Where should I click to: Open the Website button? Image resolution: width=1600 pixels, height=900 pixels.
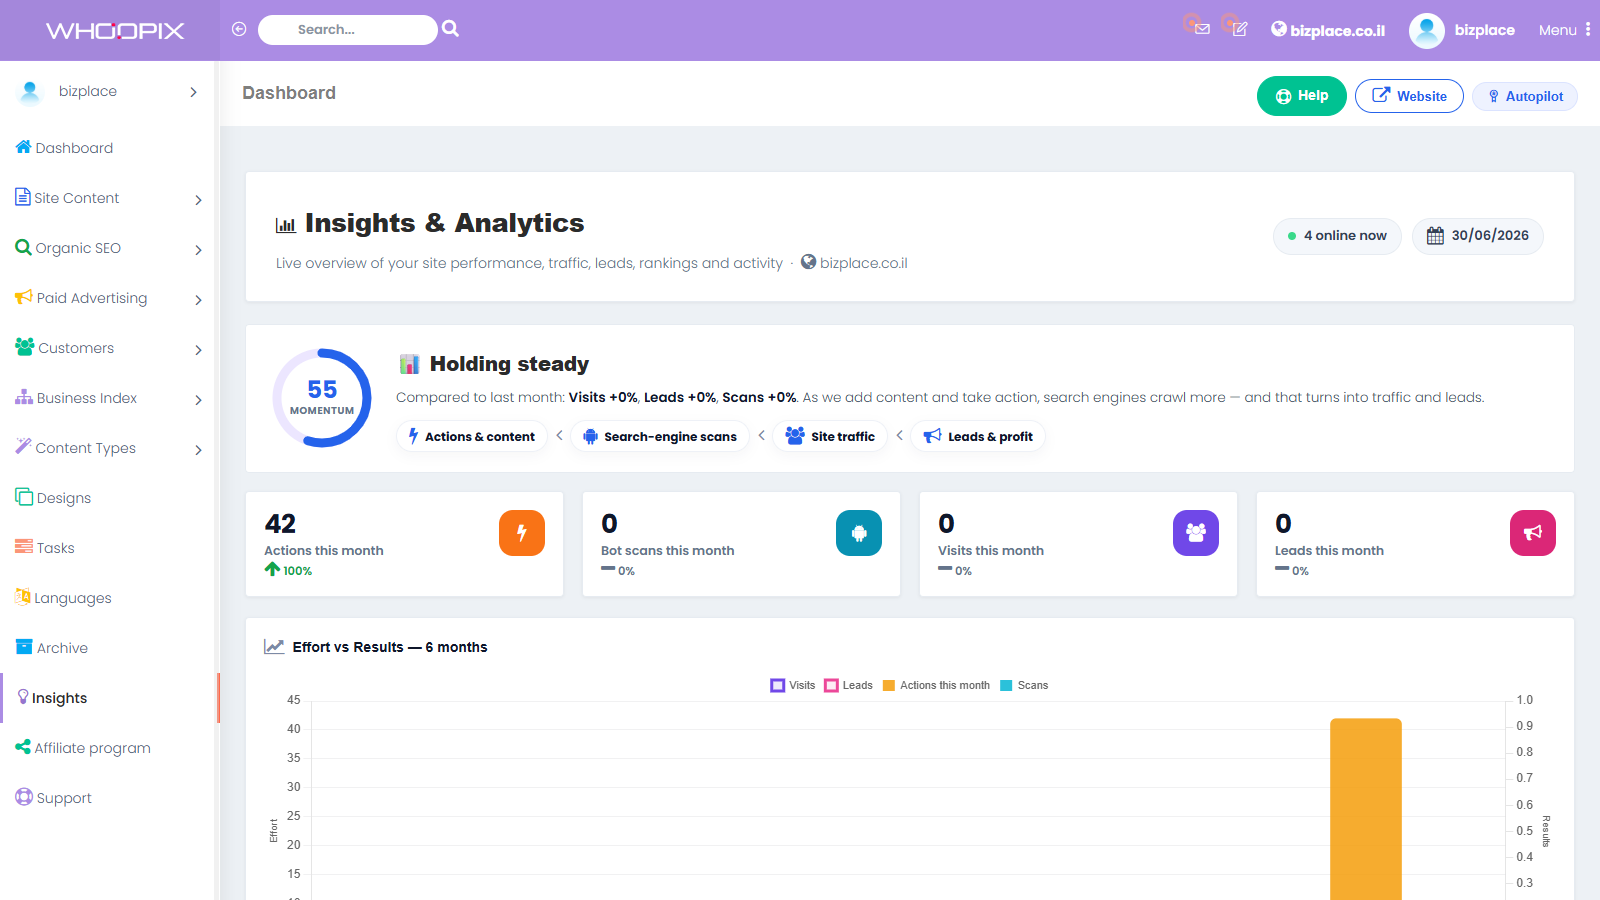coord(1409,96)
